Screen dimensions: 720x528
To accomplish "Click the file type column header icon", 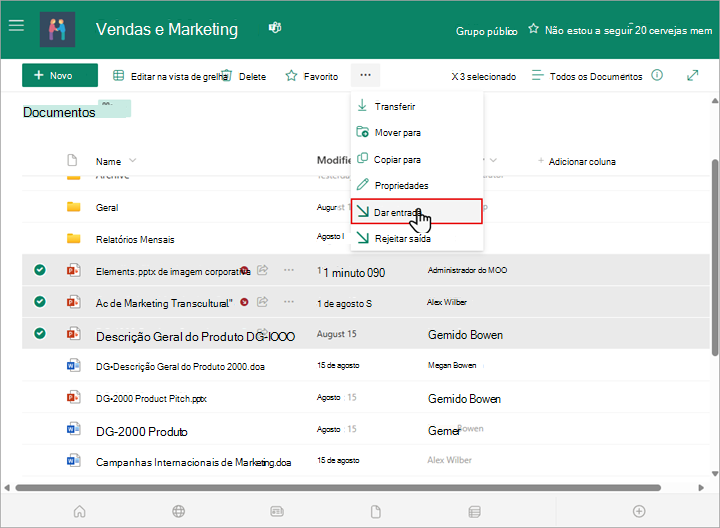I will tap(72, 160).
